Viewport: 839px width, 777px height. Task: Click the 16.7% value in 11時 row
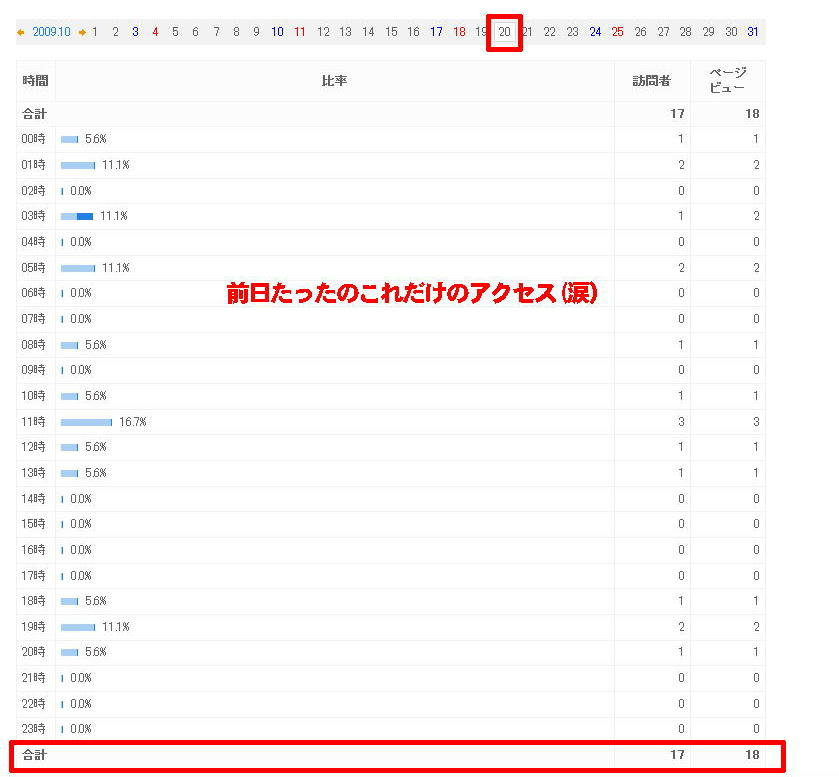[x=133, y=422]
